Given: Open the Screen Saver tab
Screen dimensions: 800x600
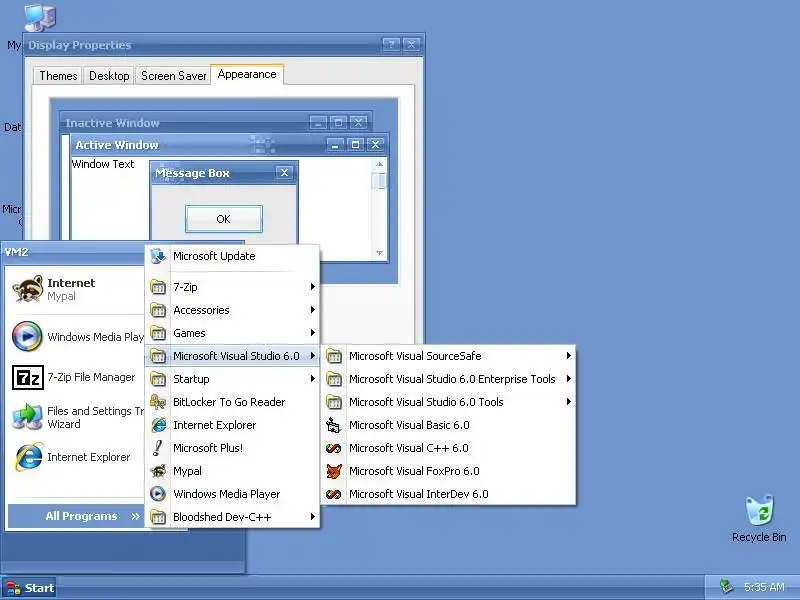Looking at the screenshot, I should [173, 76].
